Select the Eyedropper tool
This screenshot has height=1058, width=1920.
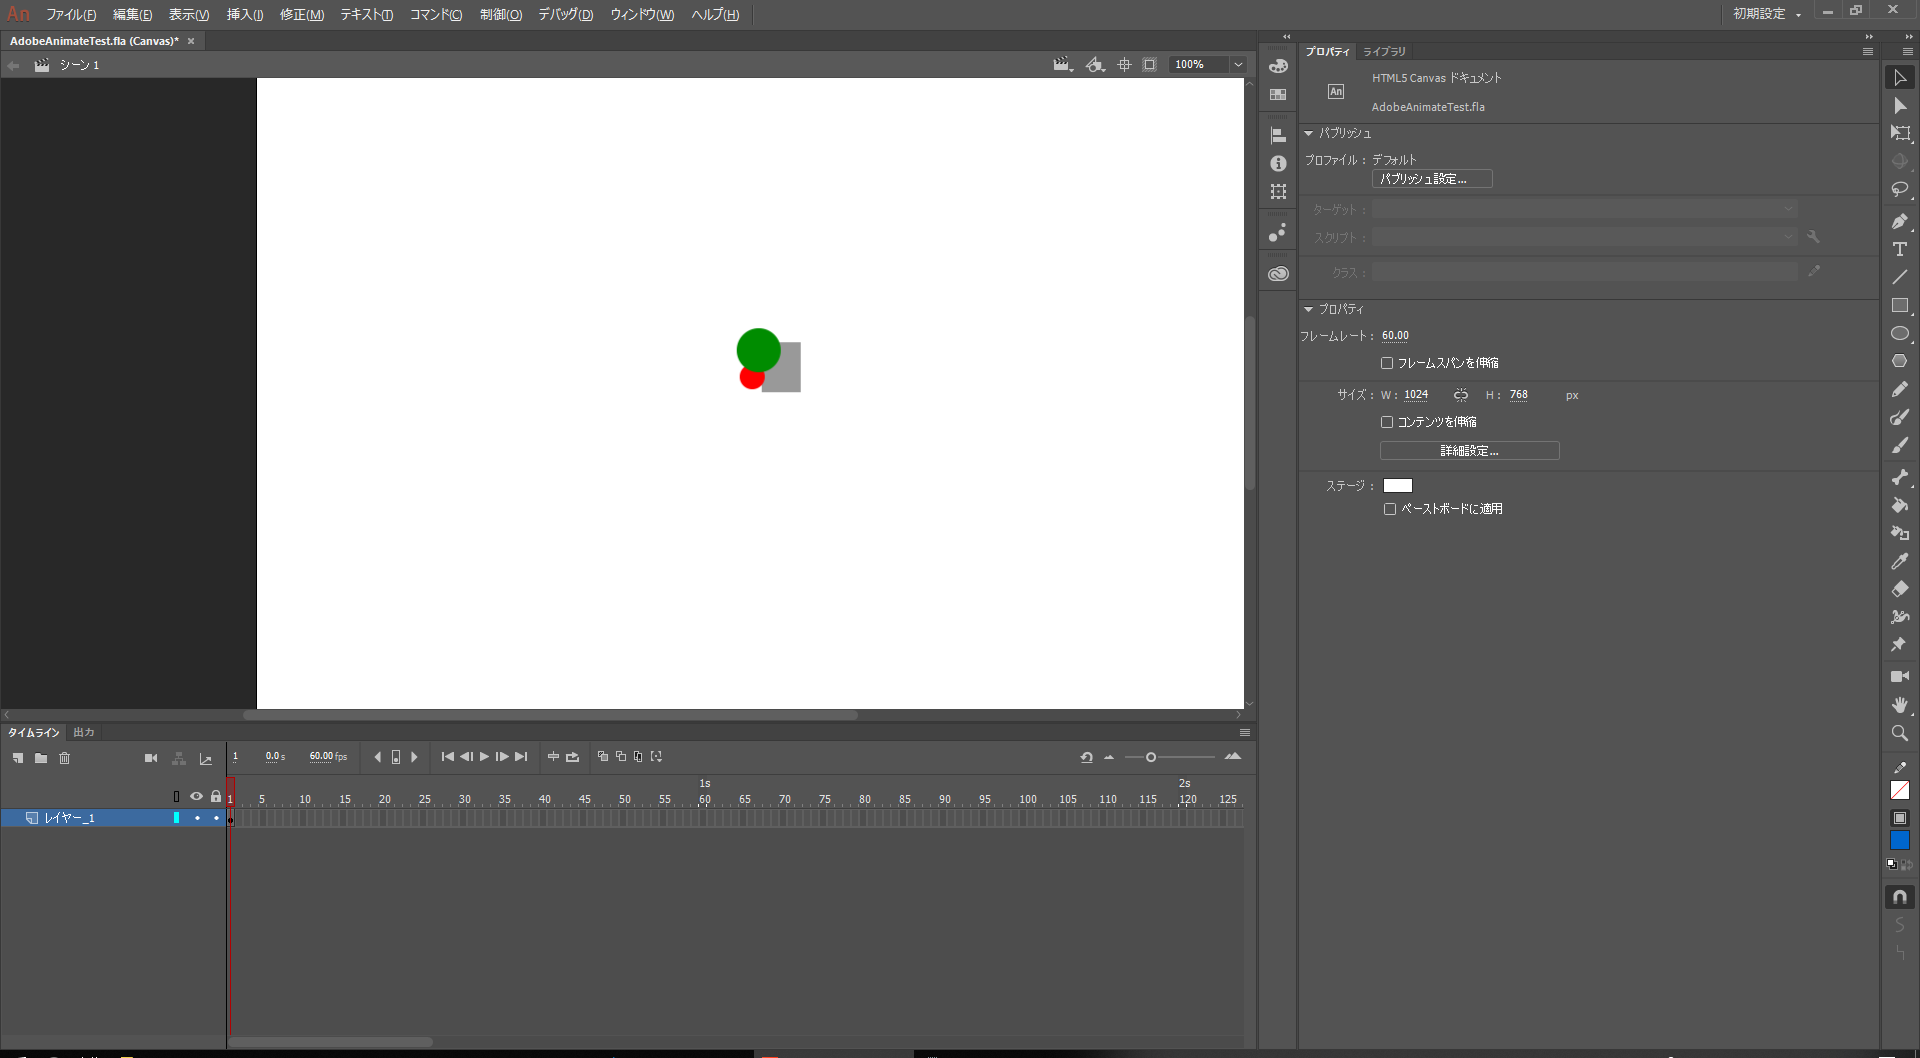coord(1900,561)
